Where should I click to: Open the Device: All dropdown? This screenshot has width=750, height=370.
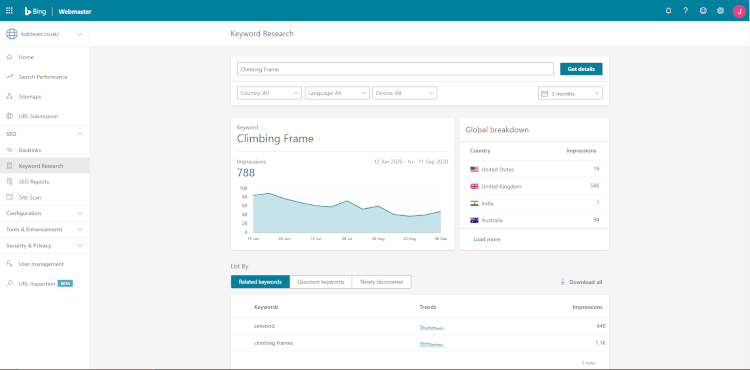(x=405, y=93)
